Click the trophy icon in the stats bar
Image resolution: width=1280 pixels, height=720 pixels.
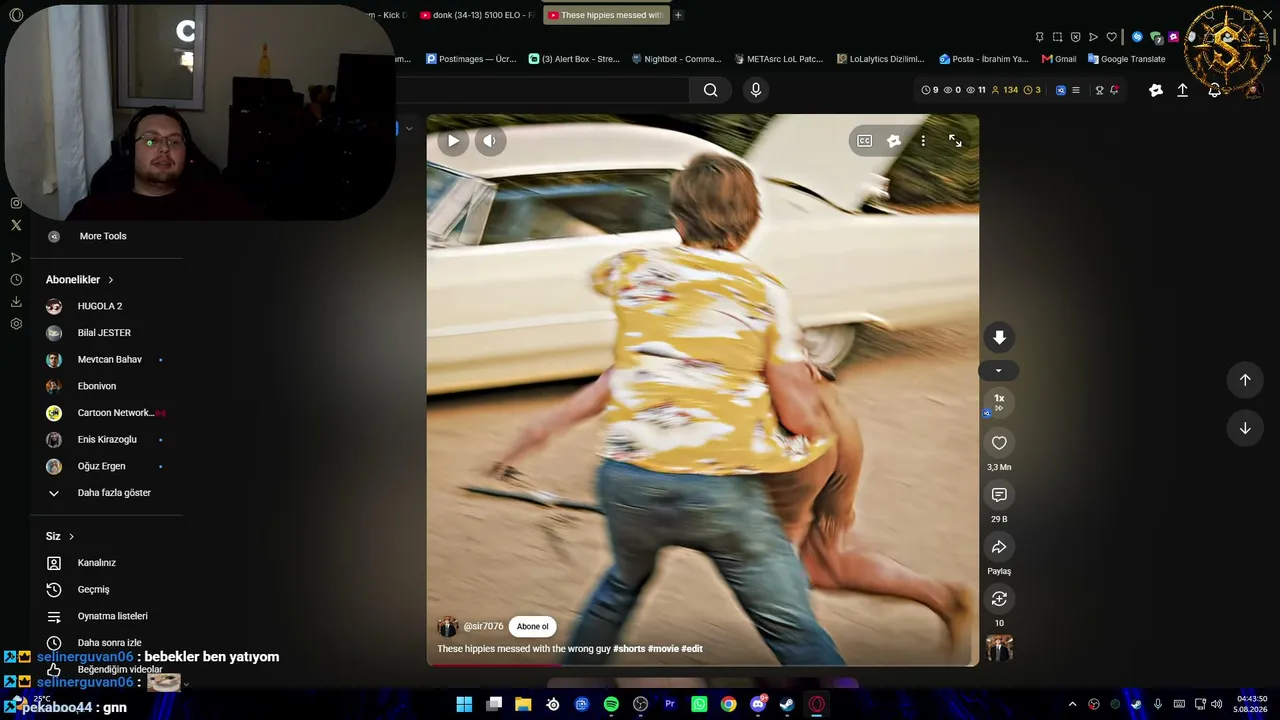(1099, 90)
